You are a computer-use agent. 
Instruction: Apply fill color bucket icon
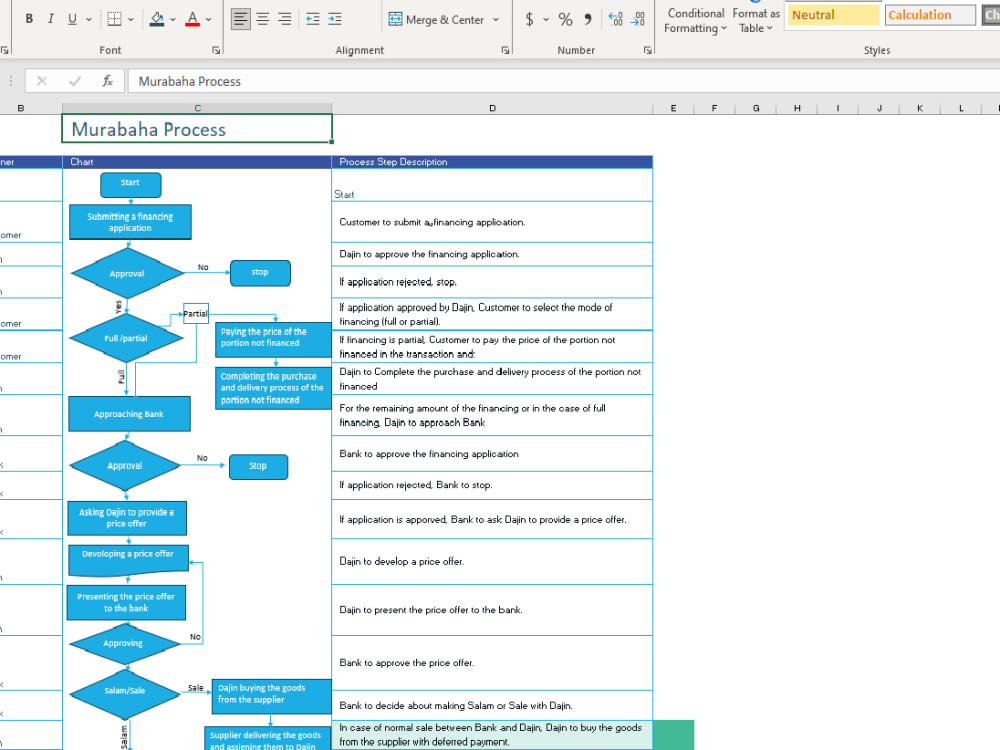(x=157, y=19)
